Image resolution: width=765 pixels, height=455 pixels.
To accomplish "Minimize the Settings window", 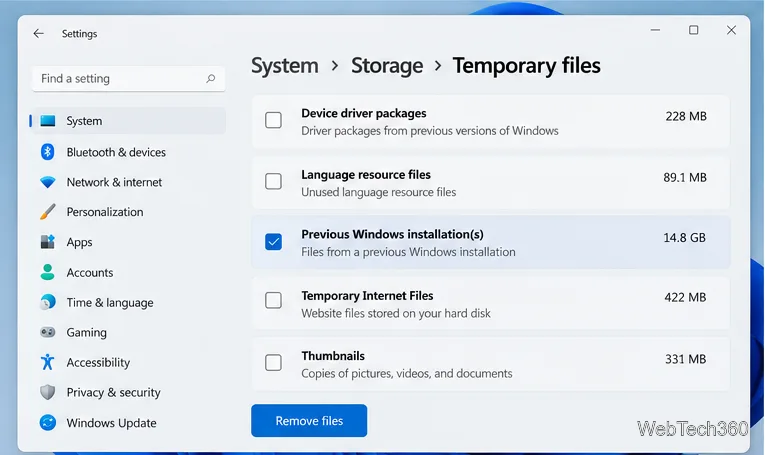I will click(x=655, y=30).
